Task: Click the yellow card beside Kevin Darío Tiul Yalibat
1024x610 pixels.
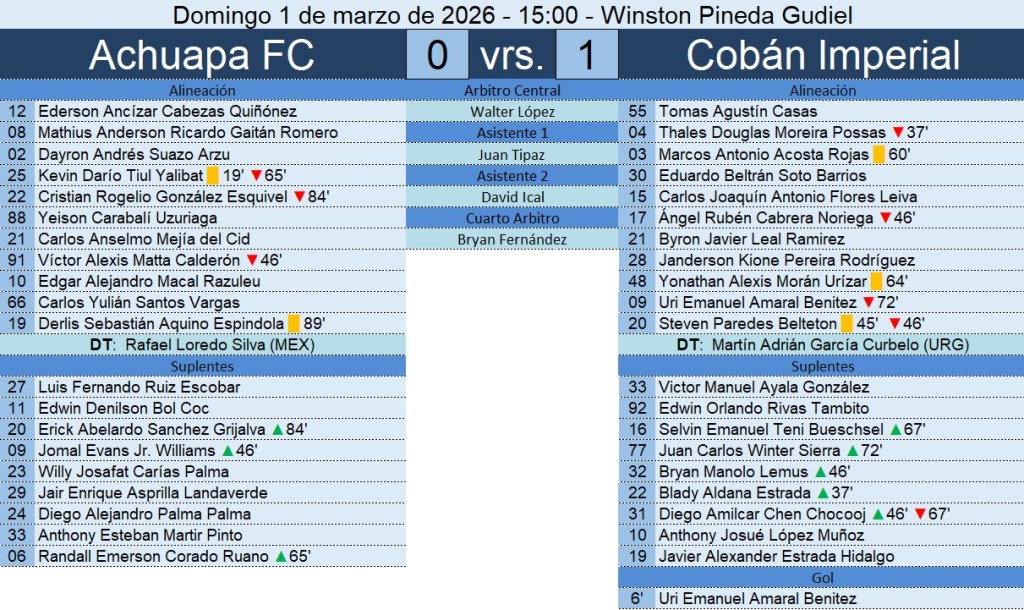Action: pos(213,175)
